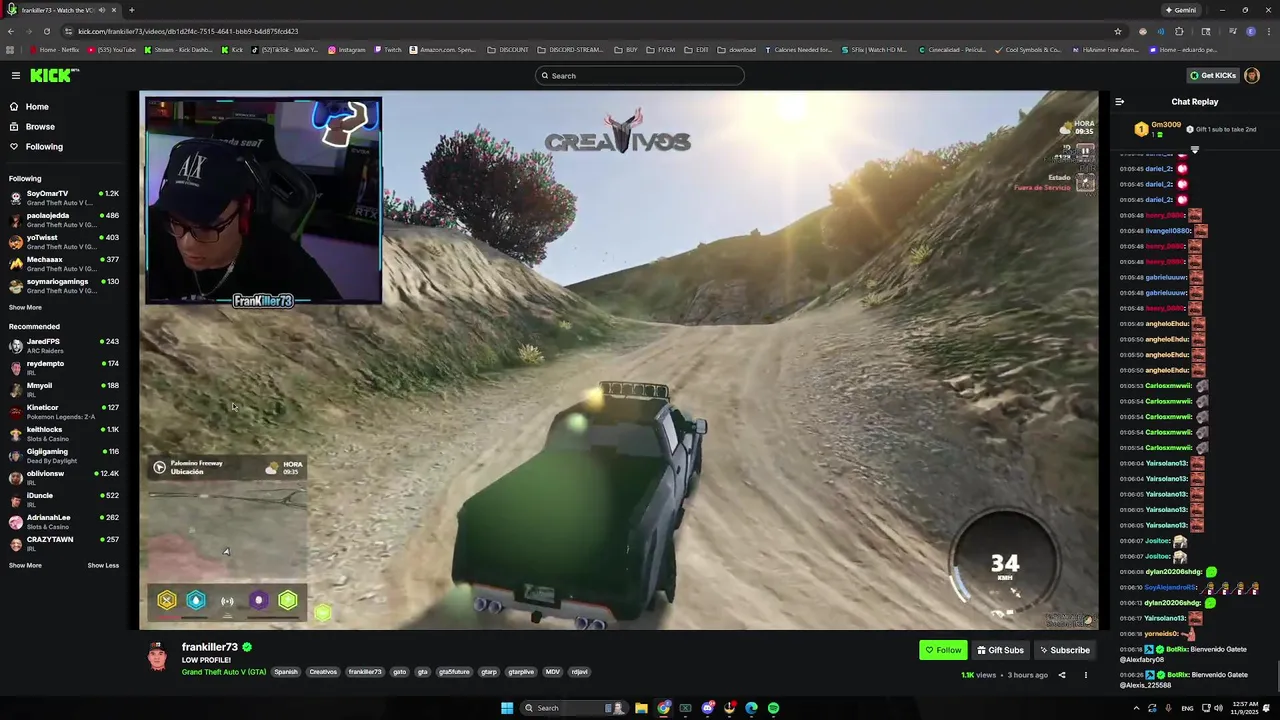Show hidden system tray icons

click(x=1136, y=708)
